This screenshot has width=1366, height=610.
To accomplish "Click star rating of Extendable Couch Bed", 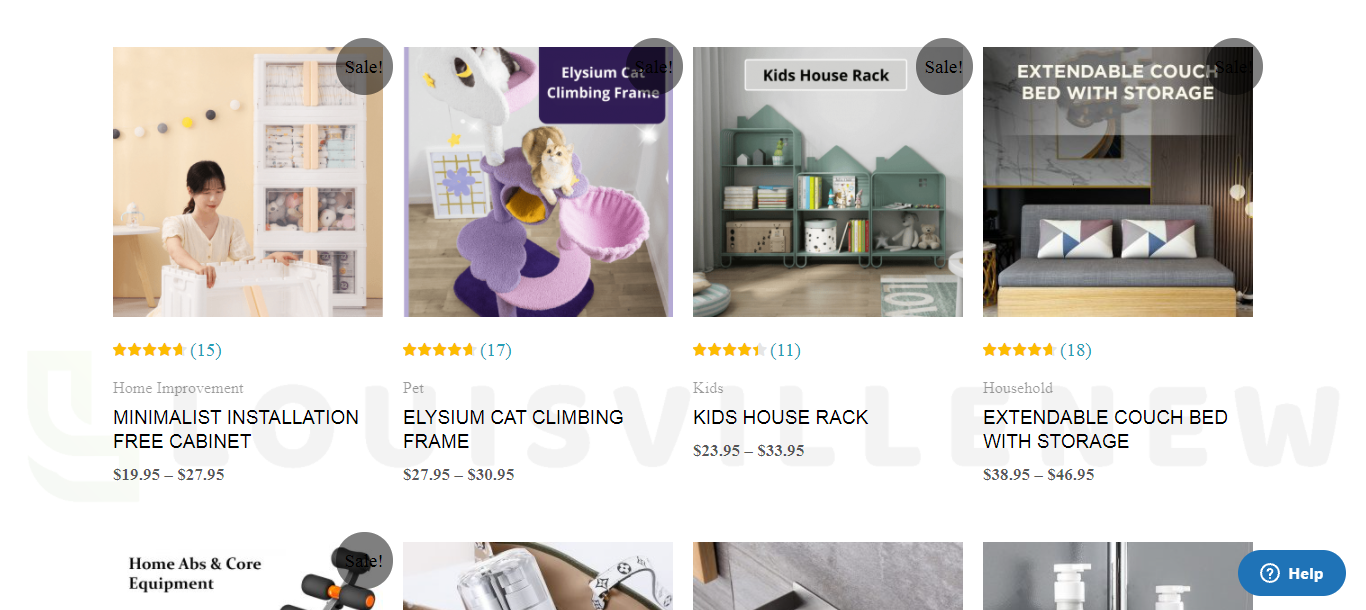I will (1019, 350).
